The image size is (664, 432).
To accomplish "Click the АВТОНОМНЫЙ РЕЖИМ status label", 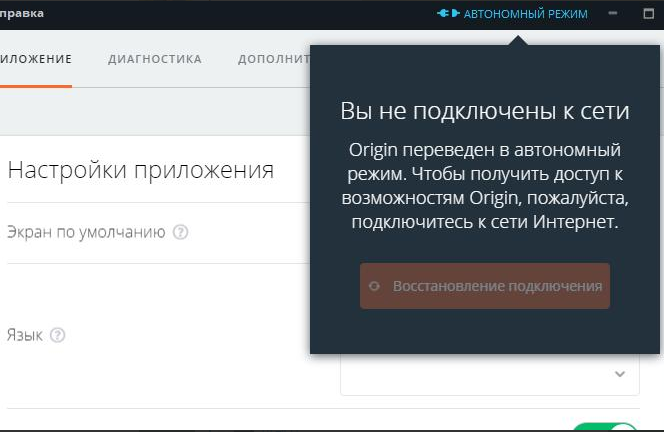I will [x=526, y=14].
